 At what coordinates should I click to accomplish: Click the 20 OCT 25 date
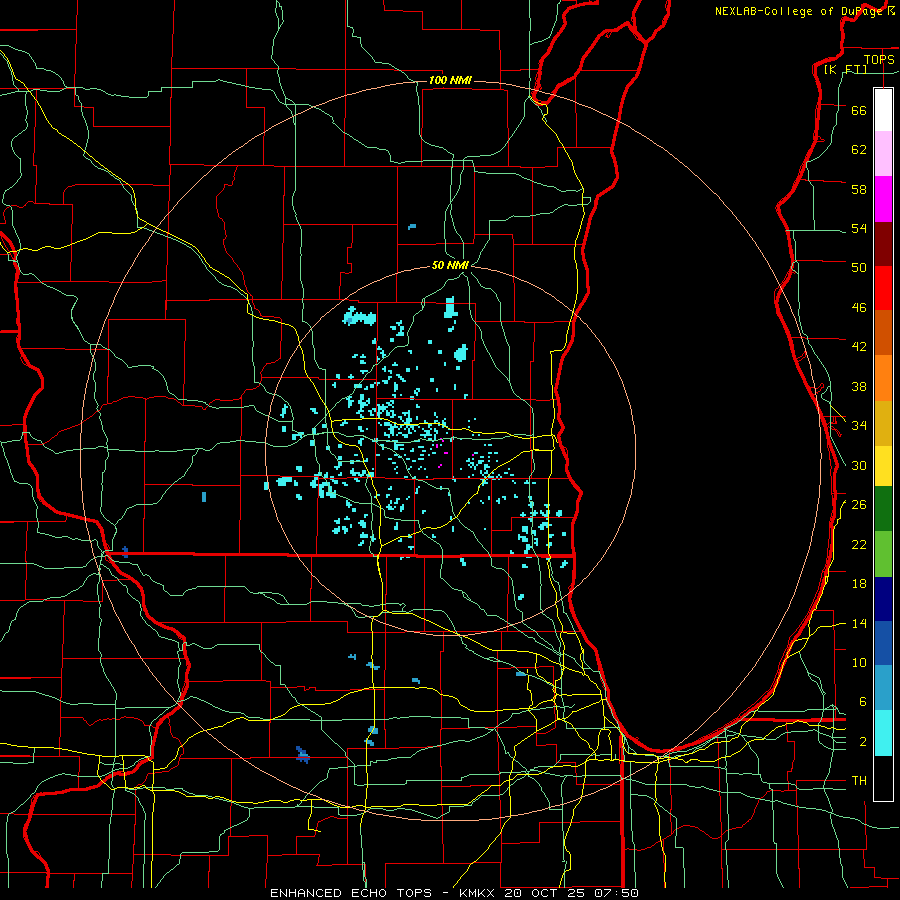pos(546,893)
